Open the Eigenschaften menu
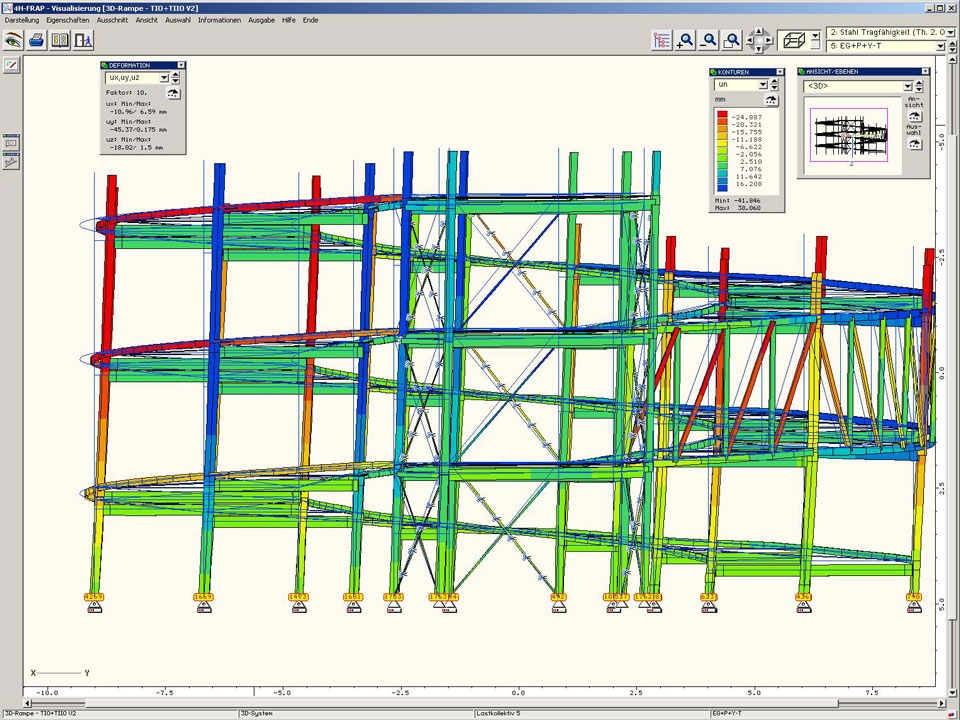 point(68,20)
